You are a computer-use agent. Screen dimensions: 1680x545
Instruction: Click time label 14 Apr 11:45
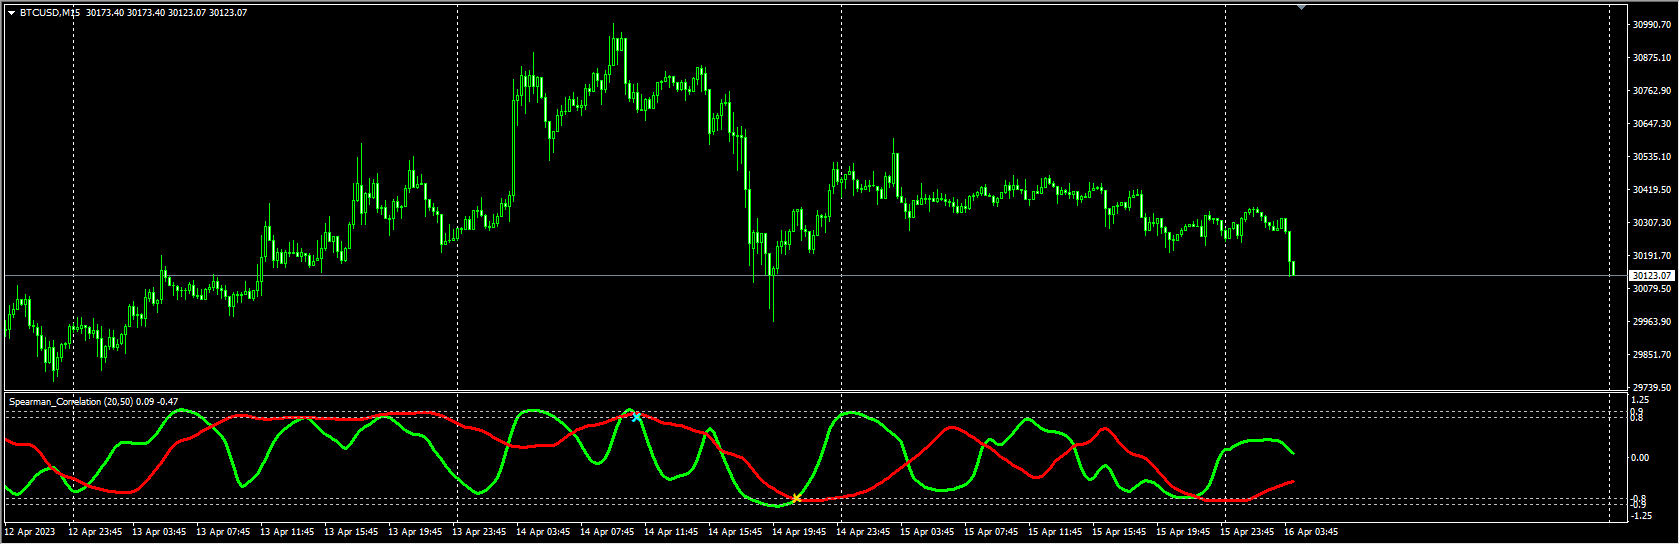[x=671, y=531]
